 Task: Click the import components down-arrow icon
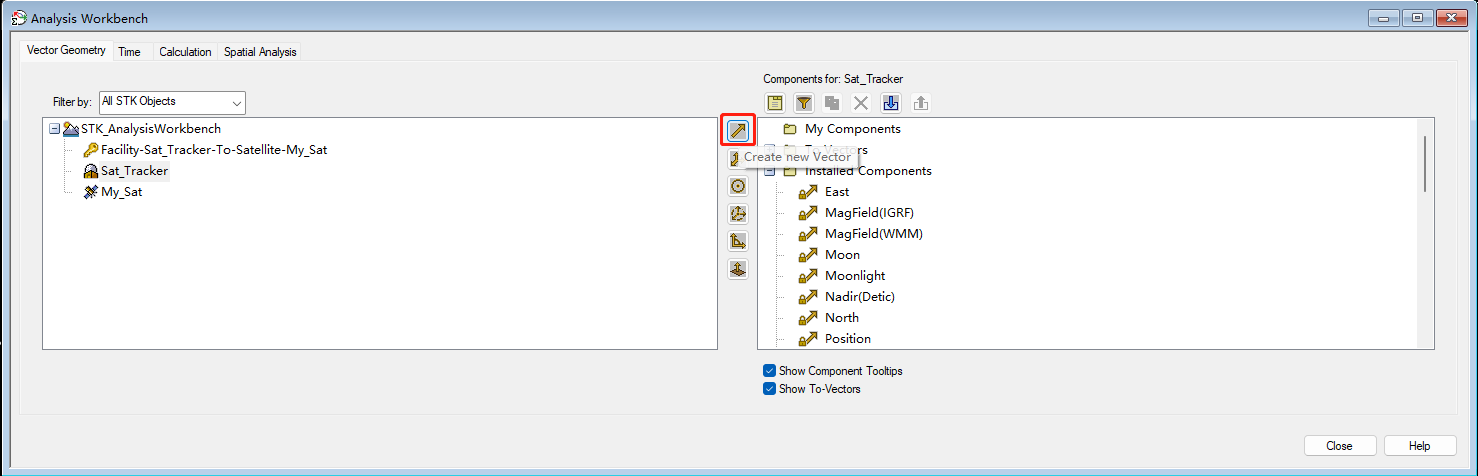(x=891, y=103)
